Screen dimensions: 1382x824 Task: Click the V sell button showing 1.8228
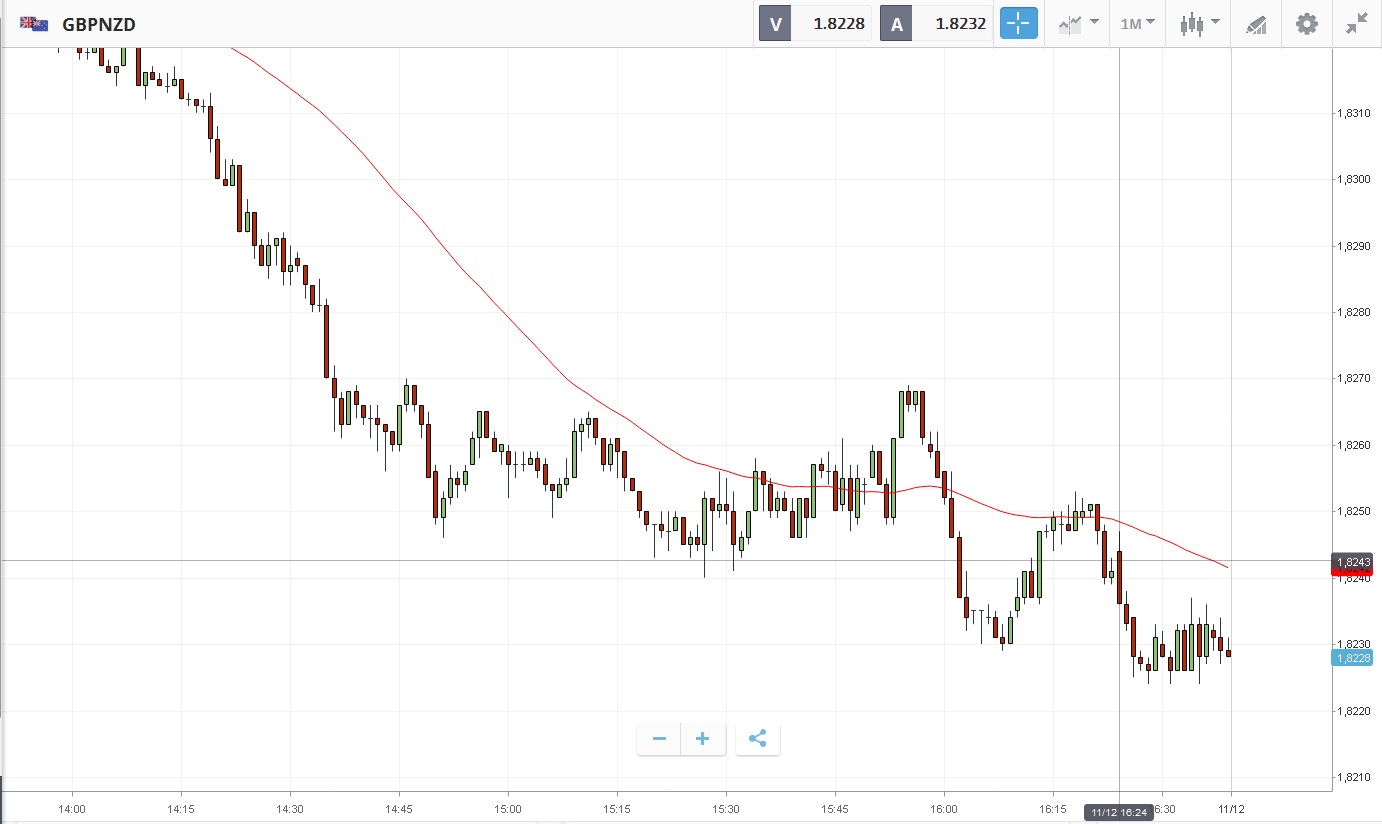click(815, 24)
